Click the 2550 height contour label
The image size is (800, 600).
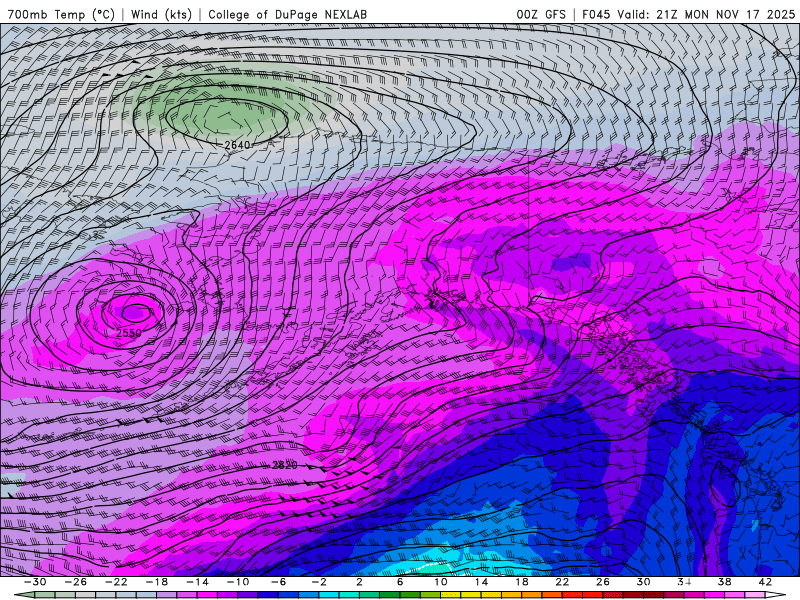(129, 333)
